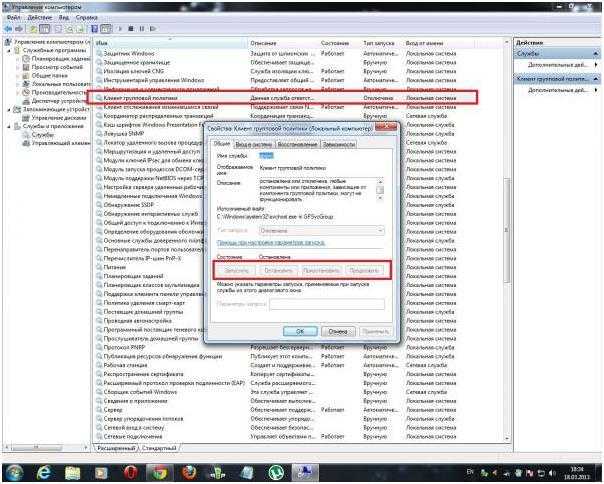The height and width of the screenshot is (484, 604).
Task: Click the Up one level folder toolbar icon
Action: [34, 29]
